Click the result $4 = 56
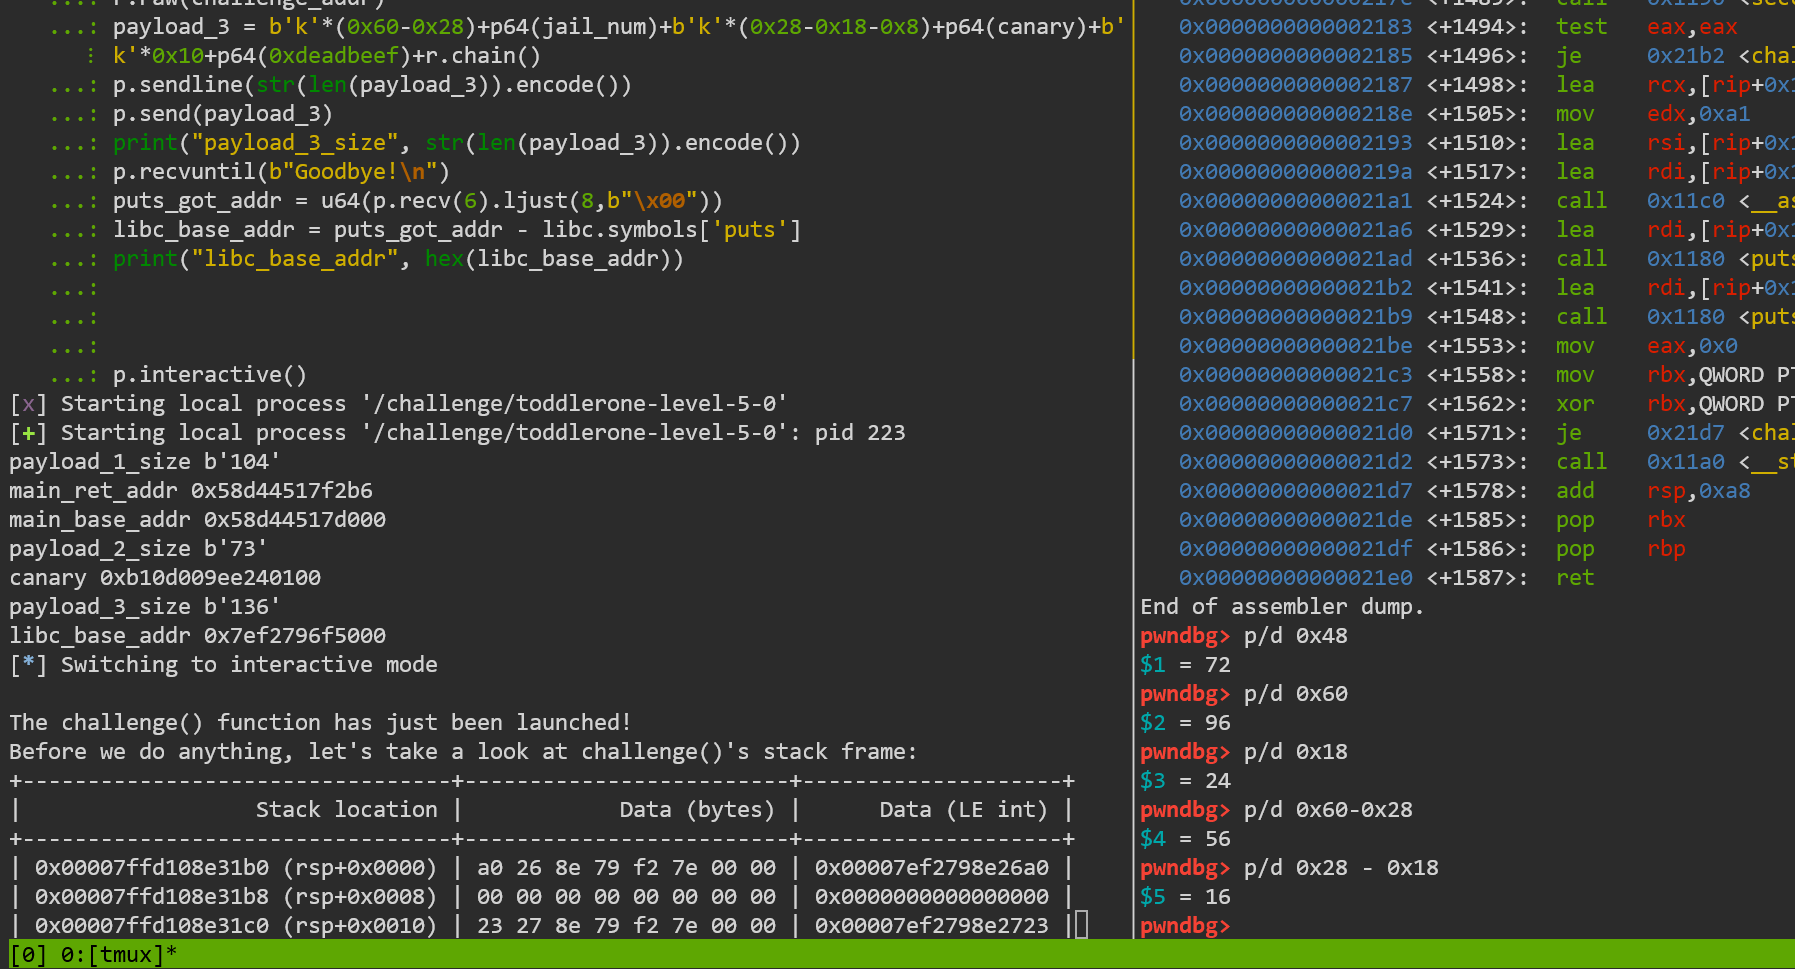1795x969 pixels. pos(1185,839)
